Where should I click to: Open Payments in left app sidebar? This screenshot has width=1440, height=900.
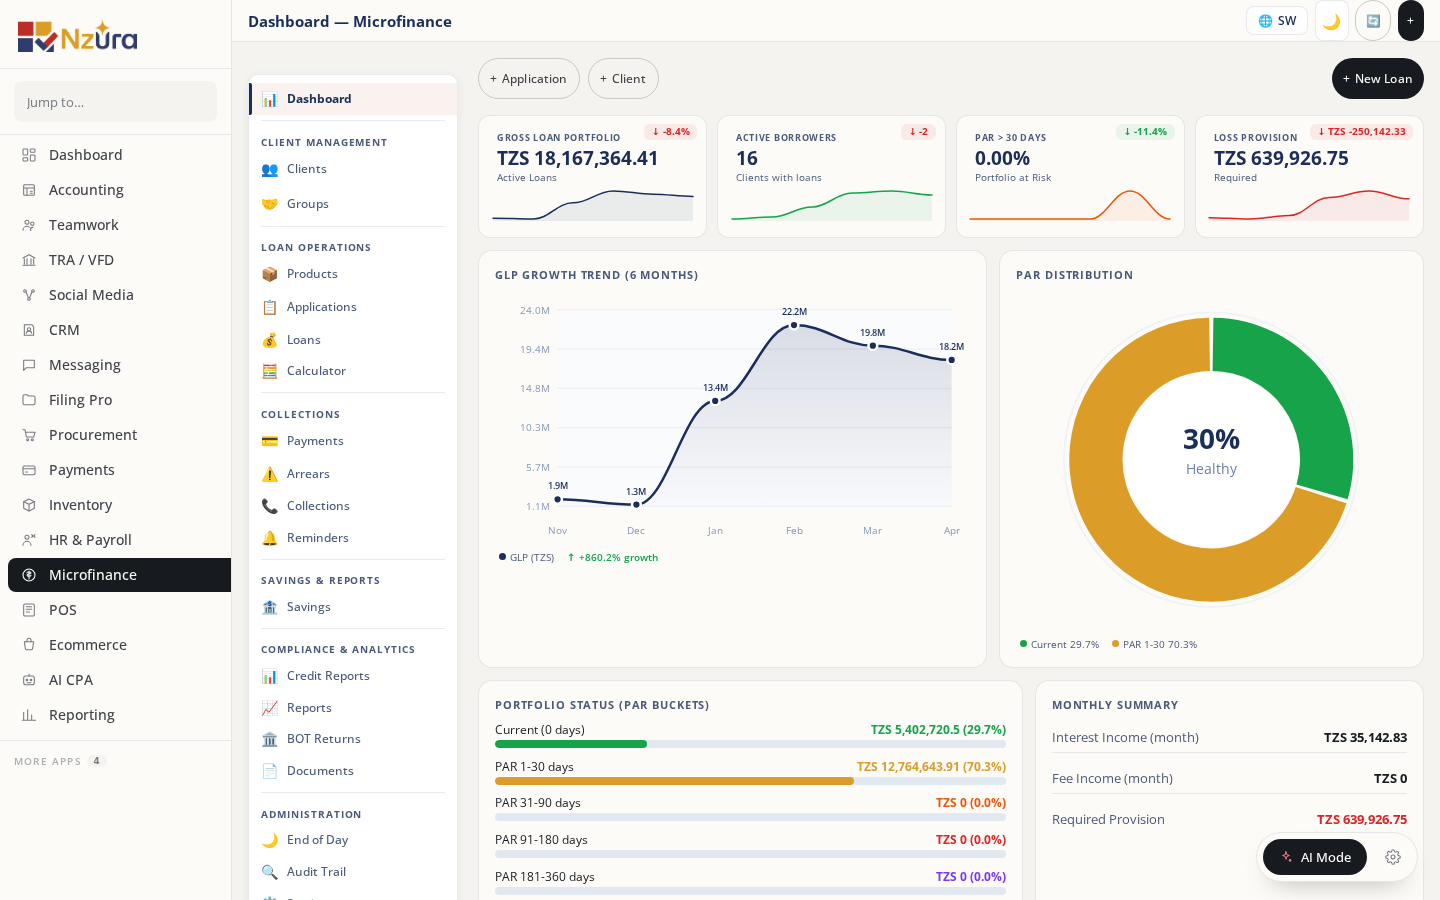pyautogui.click(x=119, y=470)
